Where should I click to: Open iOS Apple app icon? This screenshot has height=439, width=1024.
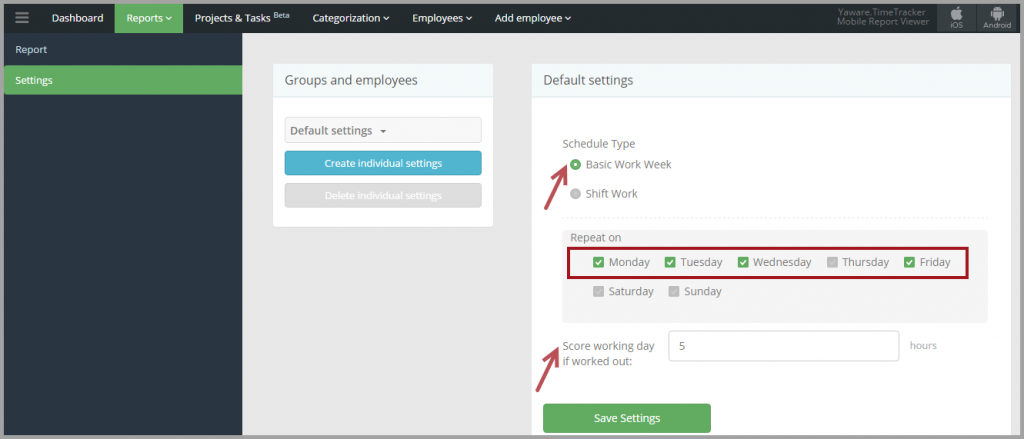tap(956, 18)
